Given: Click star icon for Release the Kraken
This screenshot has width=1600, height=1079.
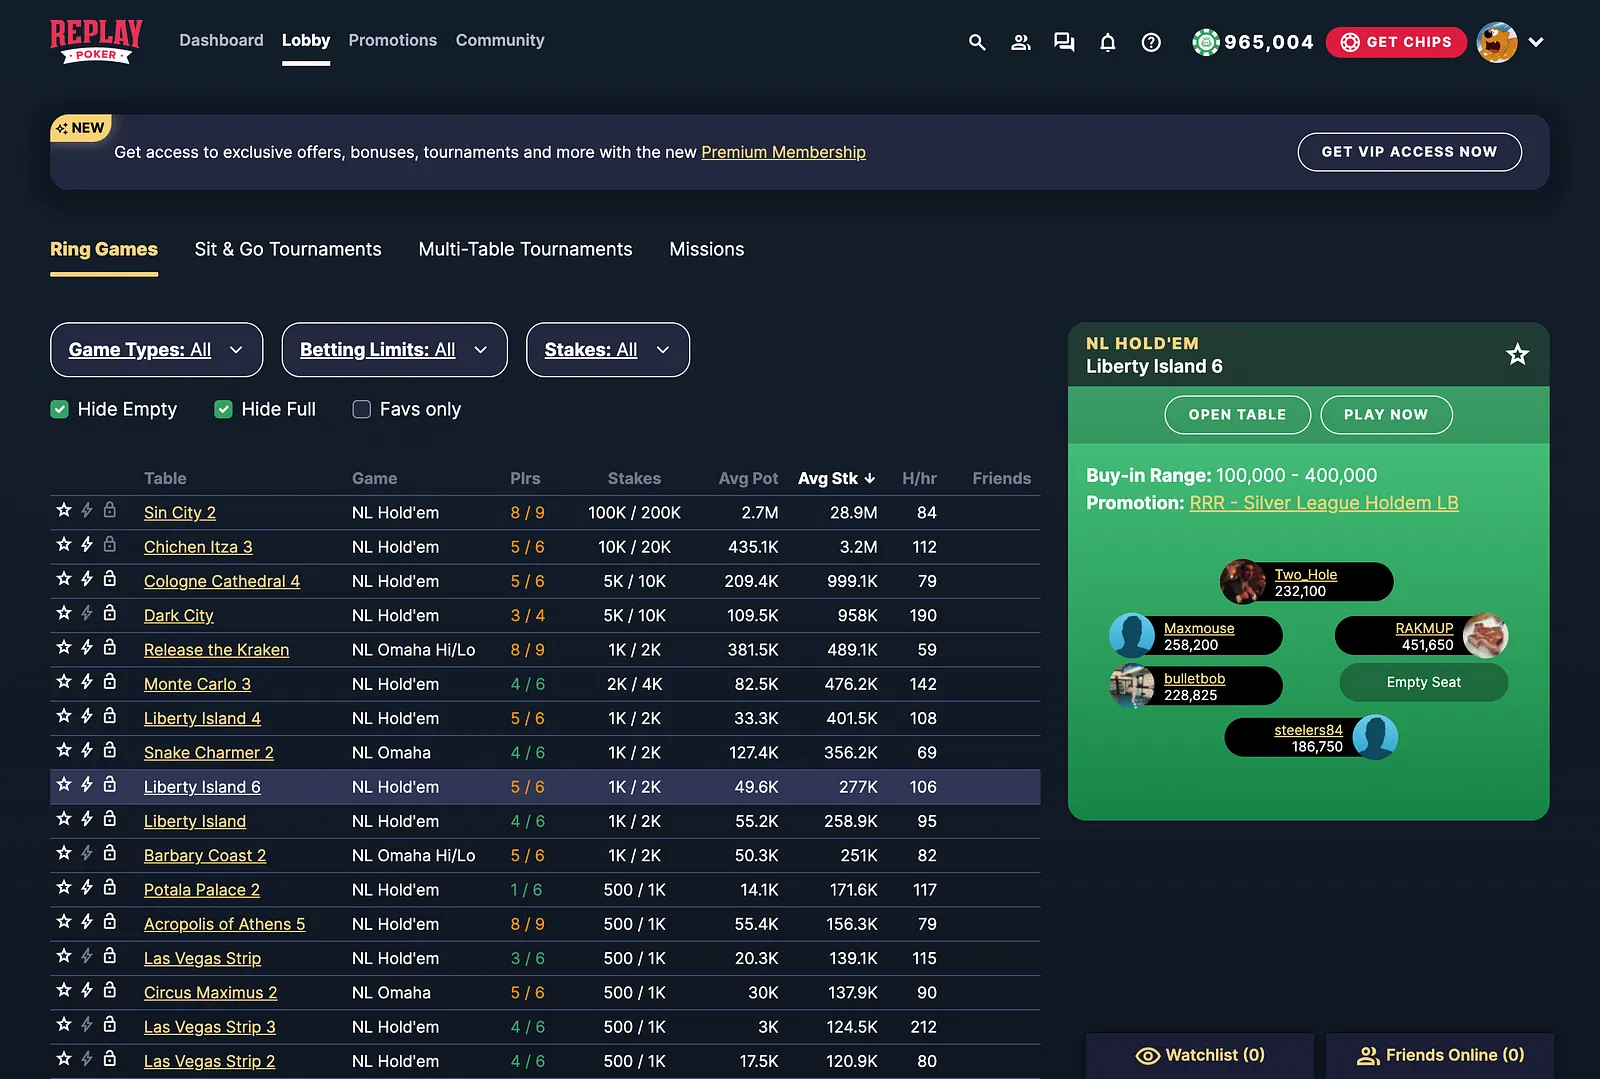Looking at the screenshot, I should click(64, 647).
